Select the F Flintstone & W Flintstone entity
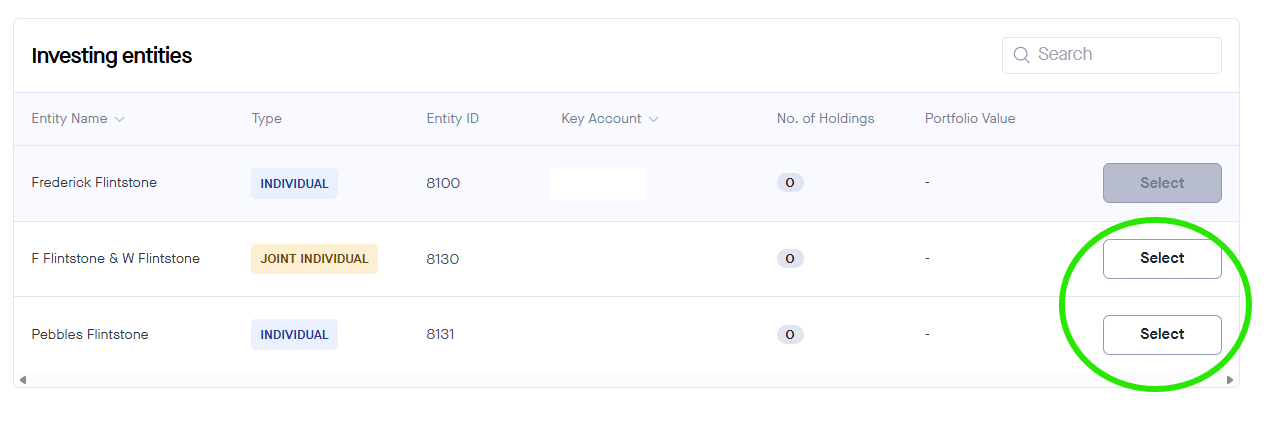Screen dimensions: 1273x425 1161,258
